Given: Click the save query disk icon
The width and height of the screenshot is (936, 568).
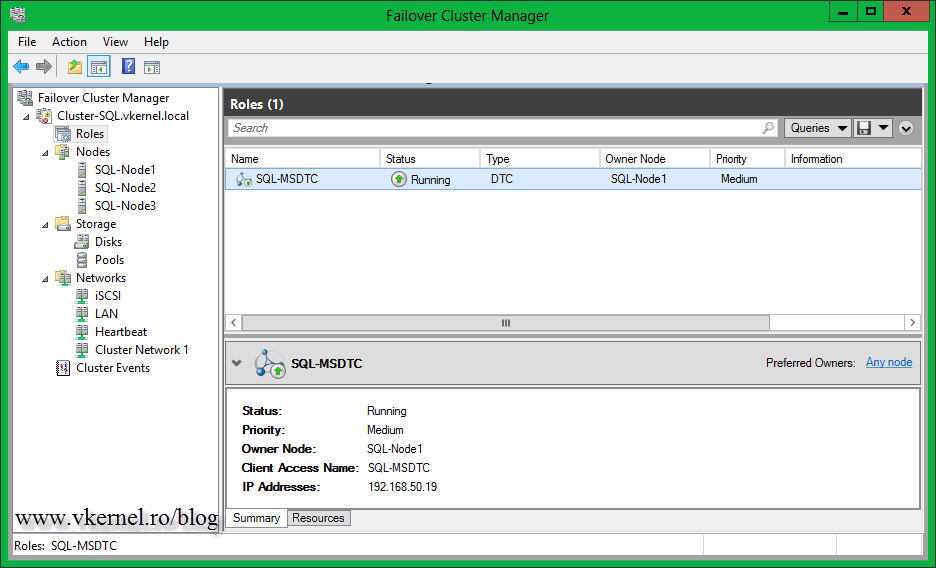Looking at the screenshot, I should tap(864, 128).
